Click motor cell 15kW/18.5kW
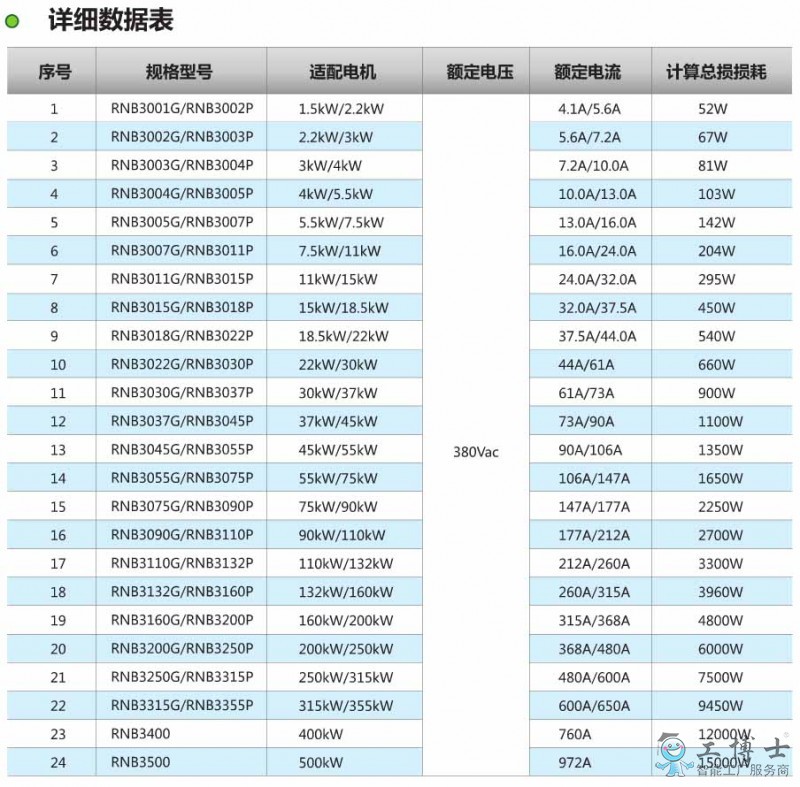The width and height of the screenshot is (800, 787). click(343, 308)
